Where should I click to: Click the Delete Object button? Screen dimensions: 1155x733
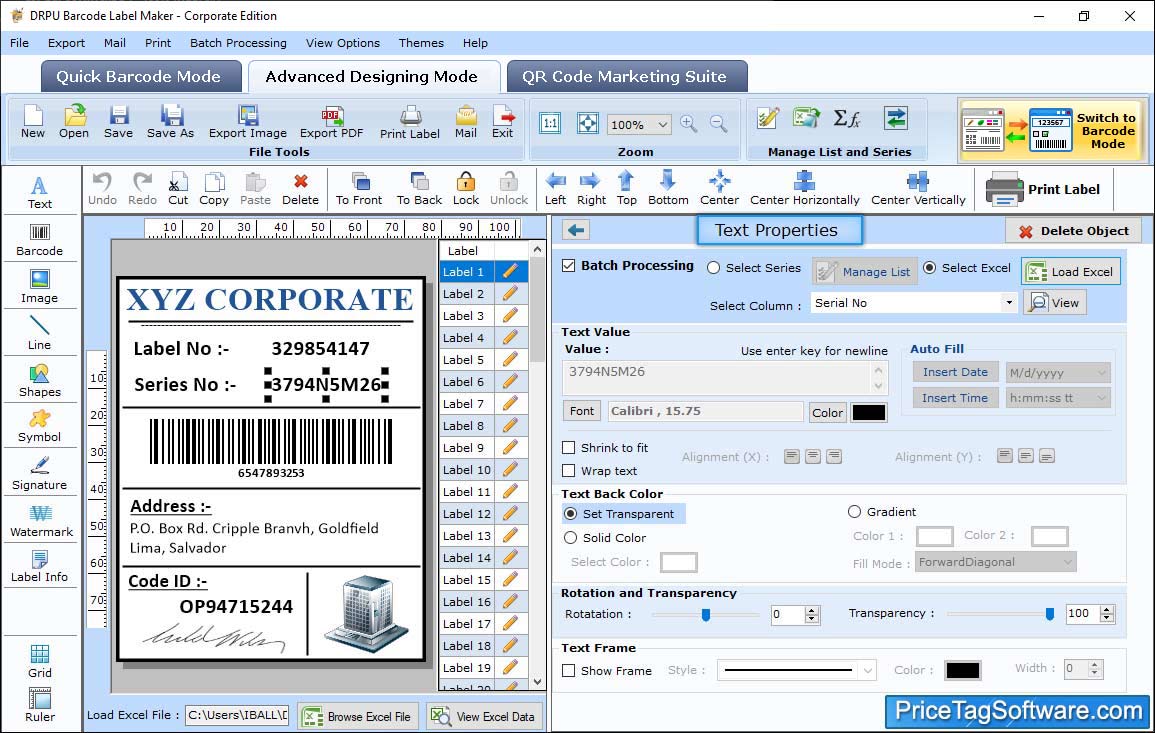tap(1072, 231)
